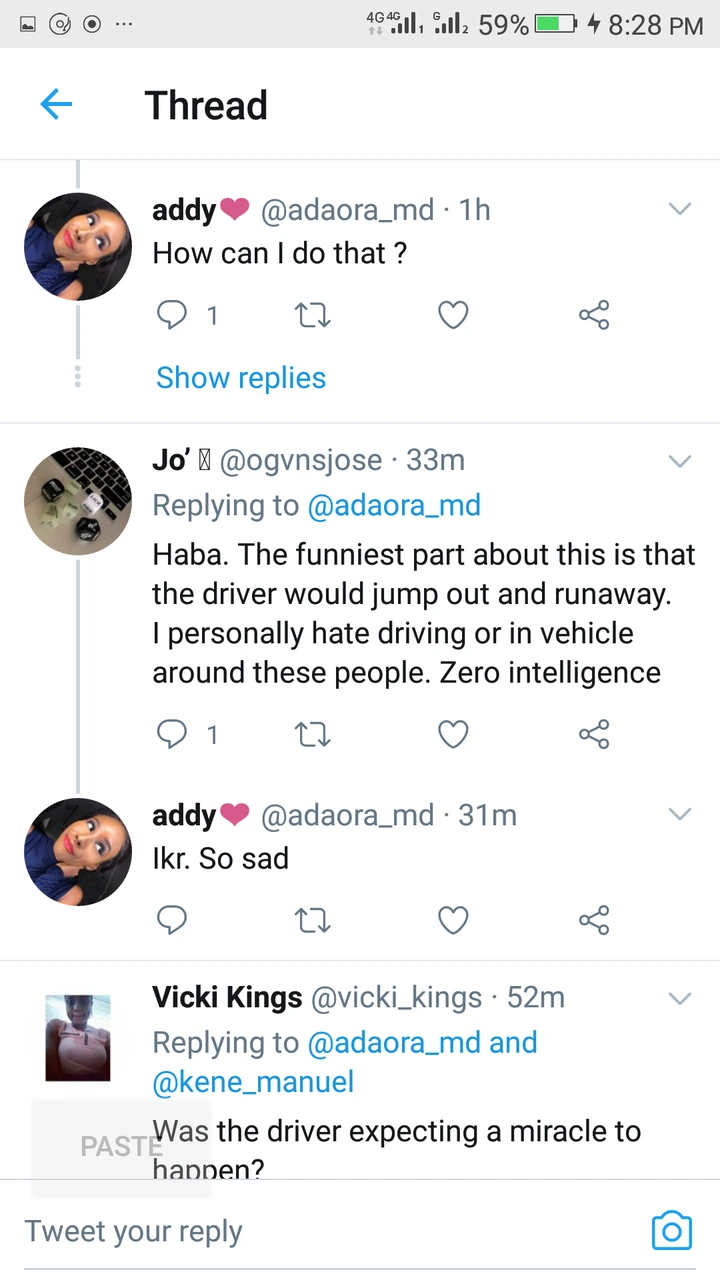Share Jo's tweet about the driver
The width and height of the screenshot is (720, 1280).
(x=593, y=735)
